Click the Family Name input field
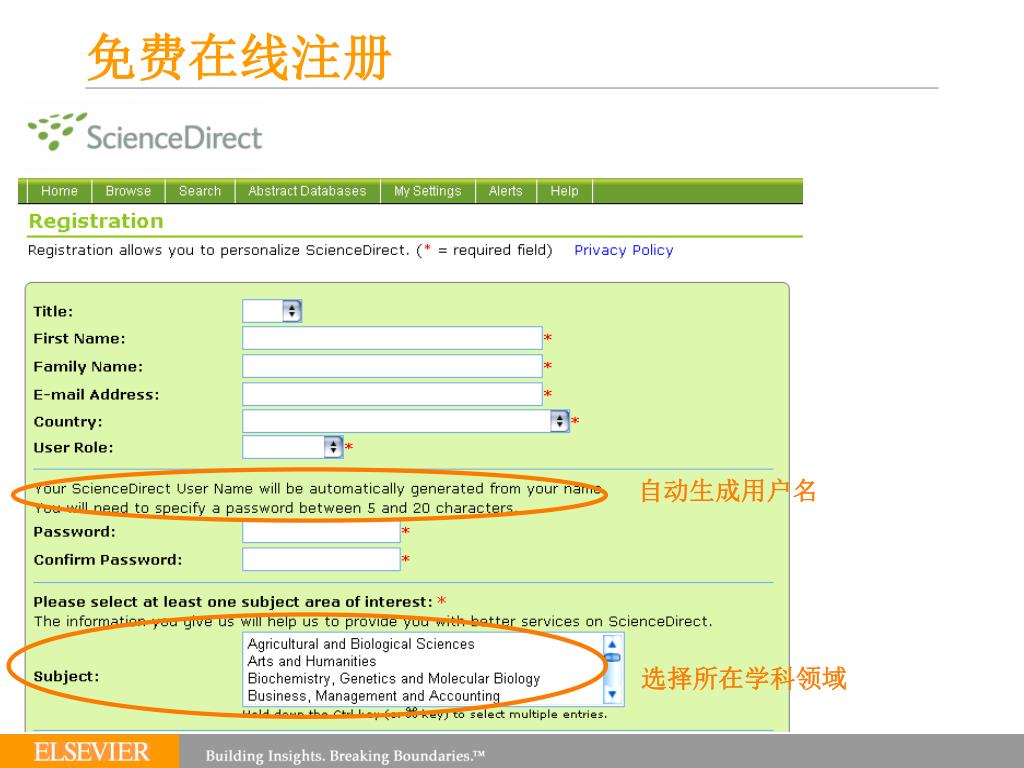 coord(392,366)
